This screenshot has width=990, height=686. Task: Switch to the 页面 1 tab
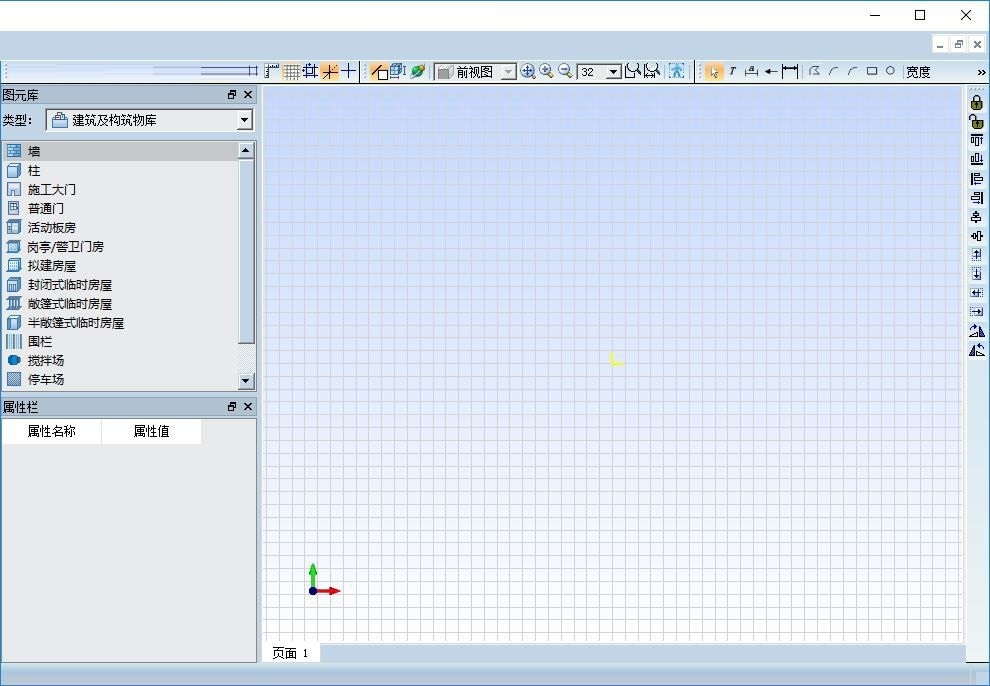[290, 653]
